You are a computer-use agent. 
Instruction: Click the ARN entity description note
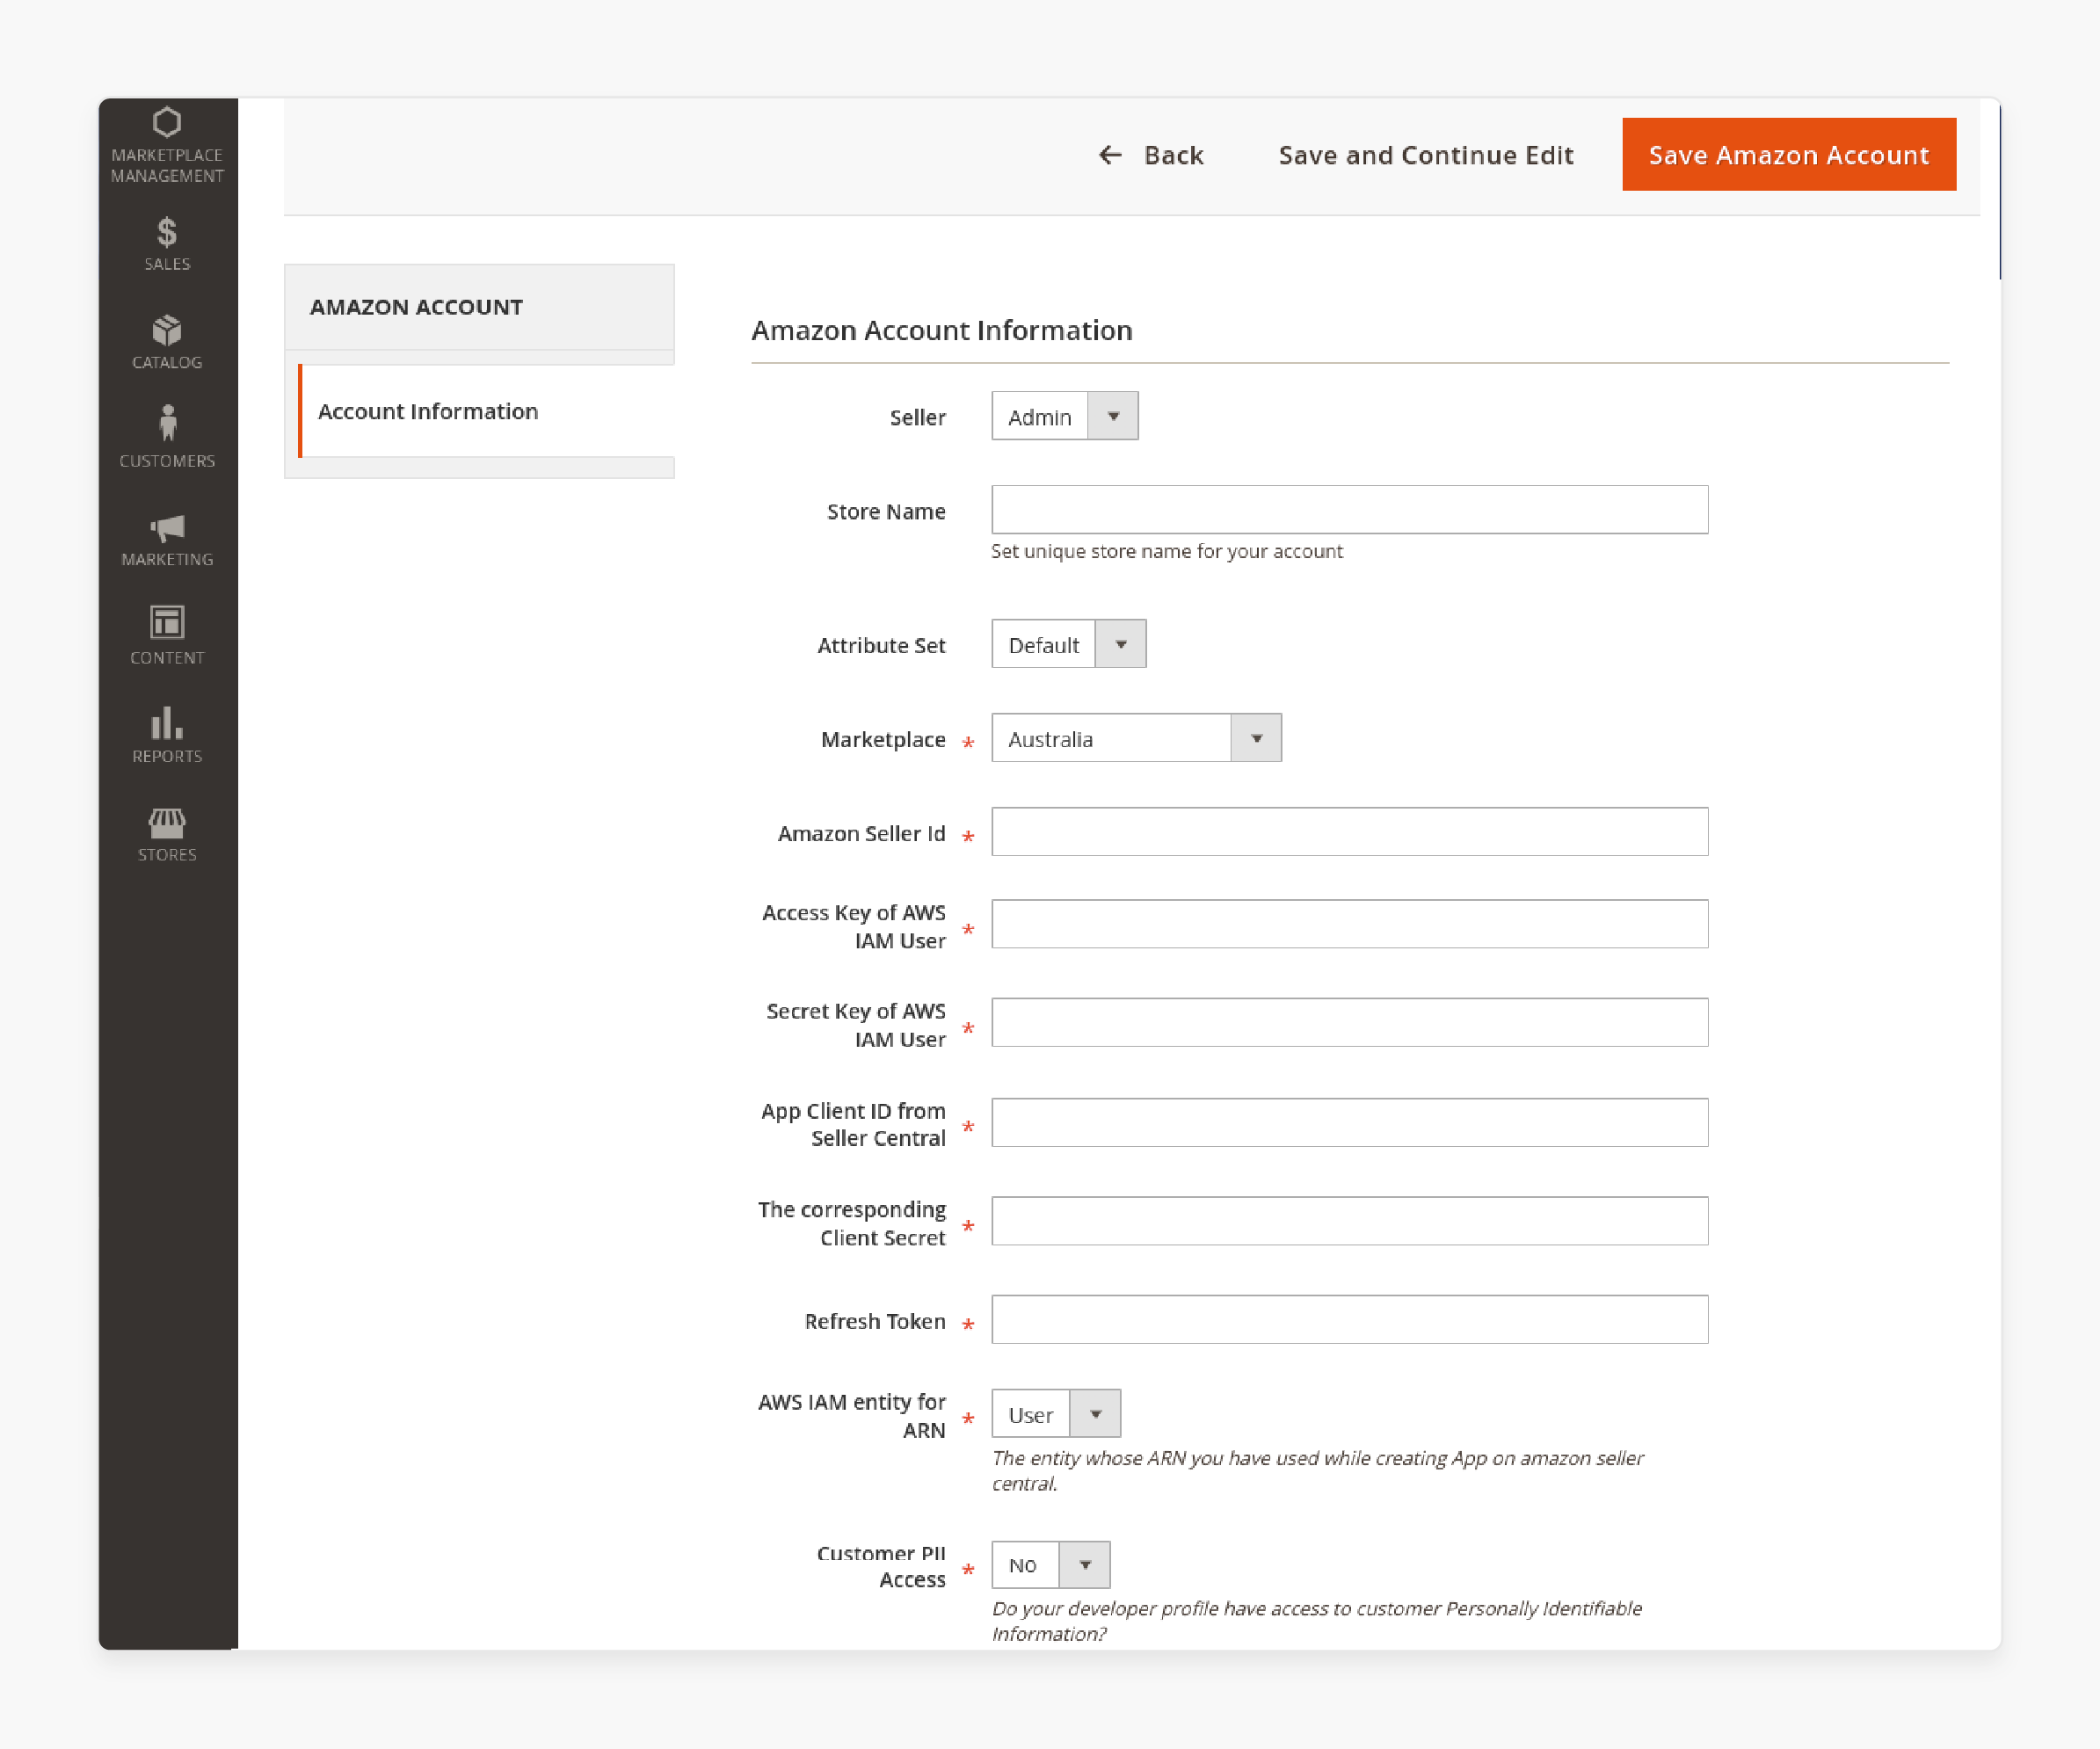click(1318, 1470)
